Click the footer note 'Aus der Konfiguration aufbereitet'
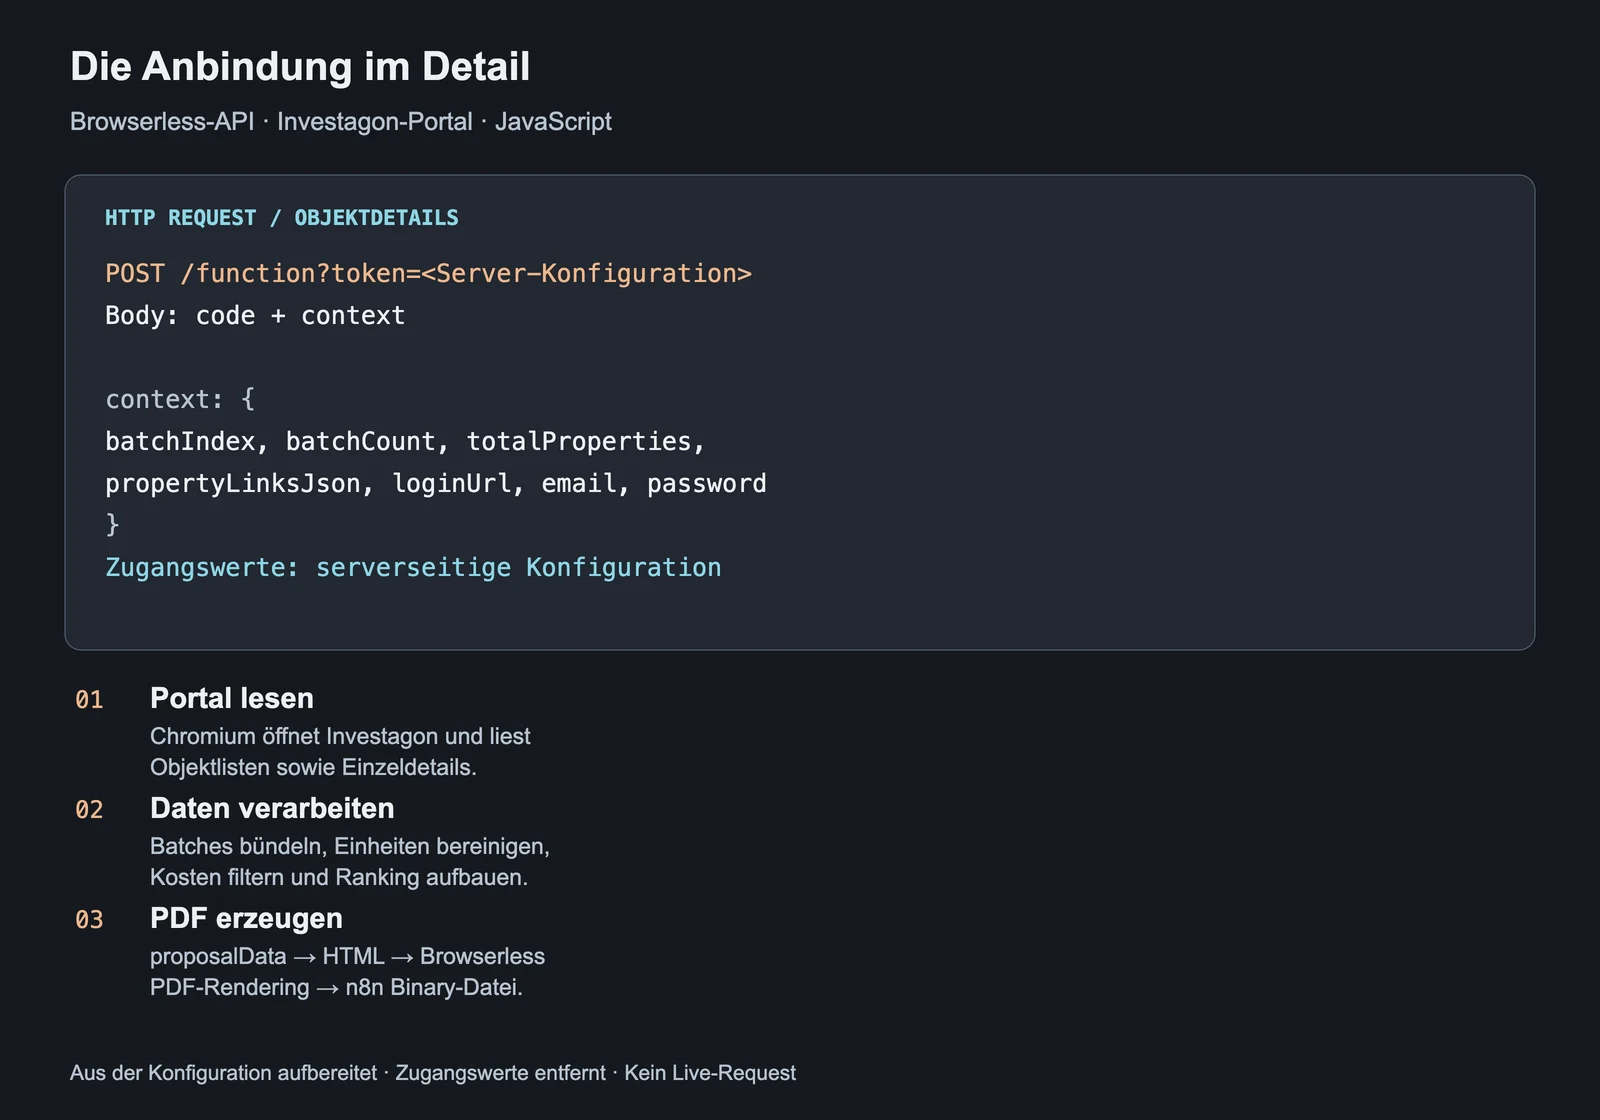Screen dimensions: 1600x1120 (223, 1073)
